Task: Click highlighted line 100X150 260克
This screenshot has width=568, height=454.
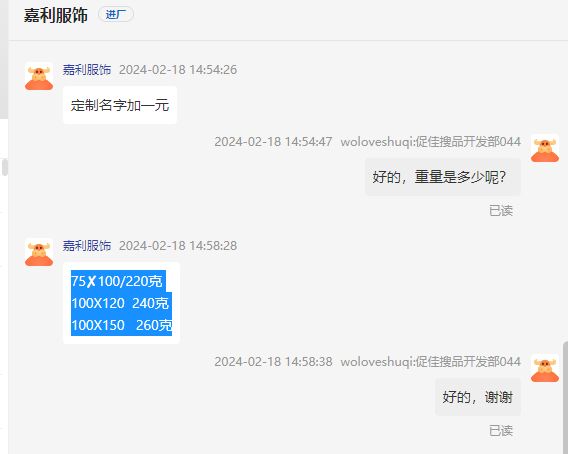Action: [x=121, y=325]
